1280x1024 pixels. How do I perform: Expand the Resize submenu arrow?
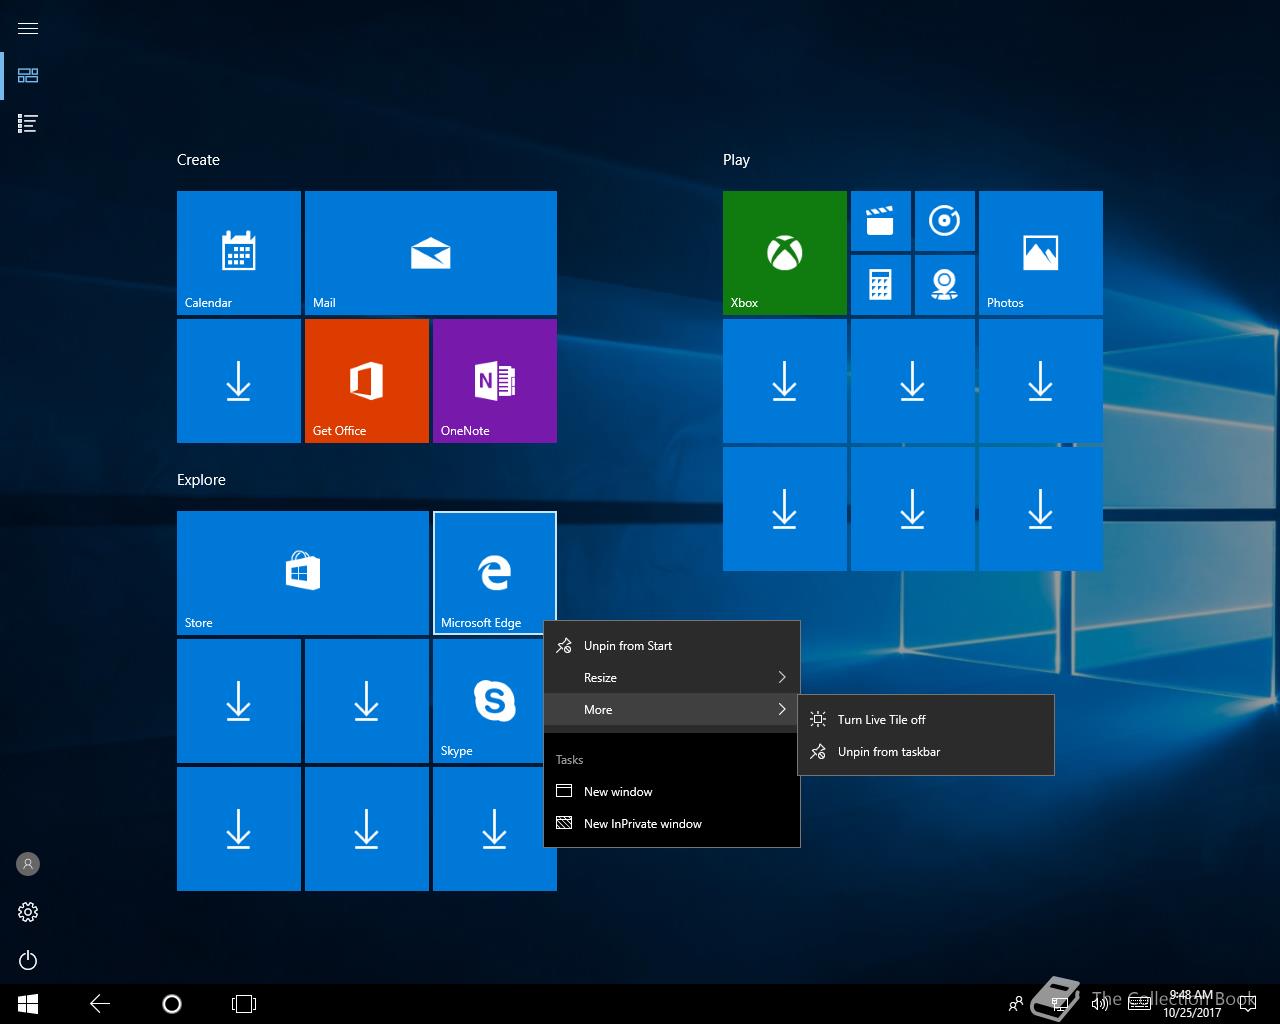[782, 677]
